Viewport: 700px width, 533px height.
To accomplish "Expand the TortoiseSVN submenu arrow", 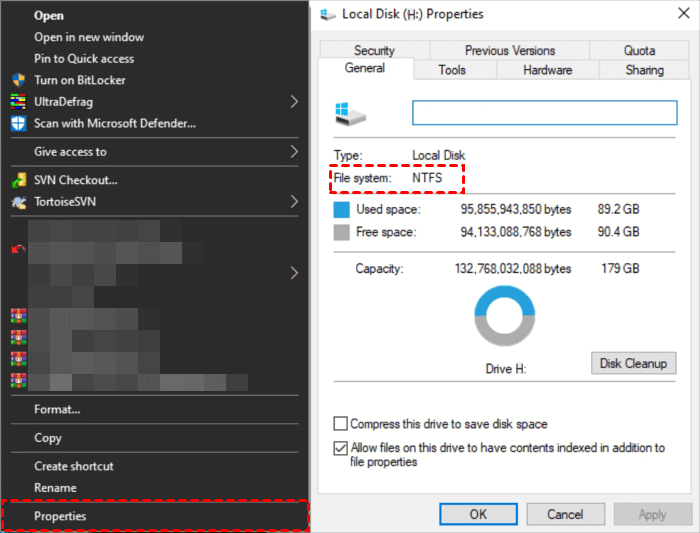I will point(294,202).
